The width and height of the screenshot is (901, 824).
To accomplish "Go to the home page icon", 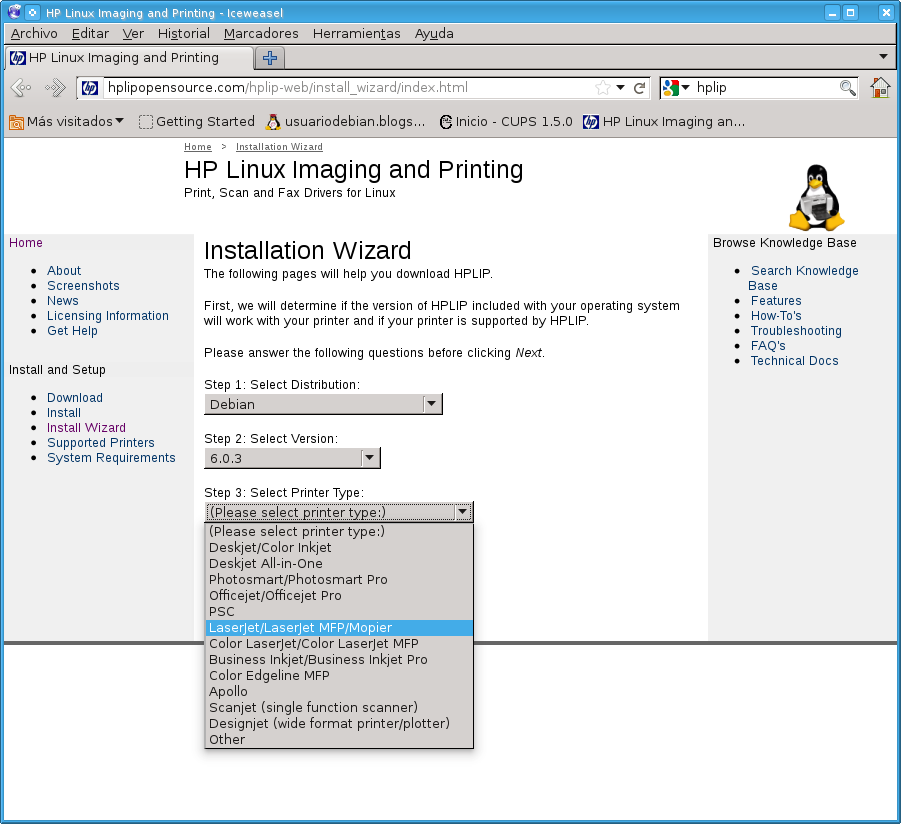I will coord(880,87).
